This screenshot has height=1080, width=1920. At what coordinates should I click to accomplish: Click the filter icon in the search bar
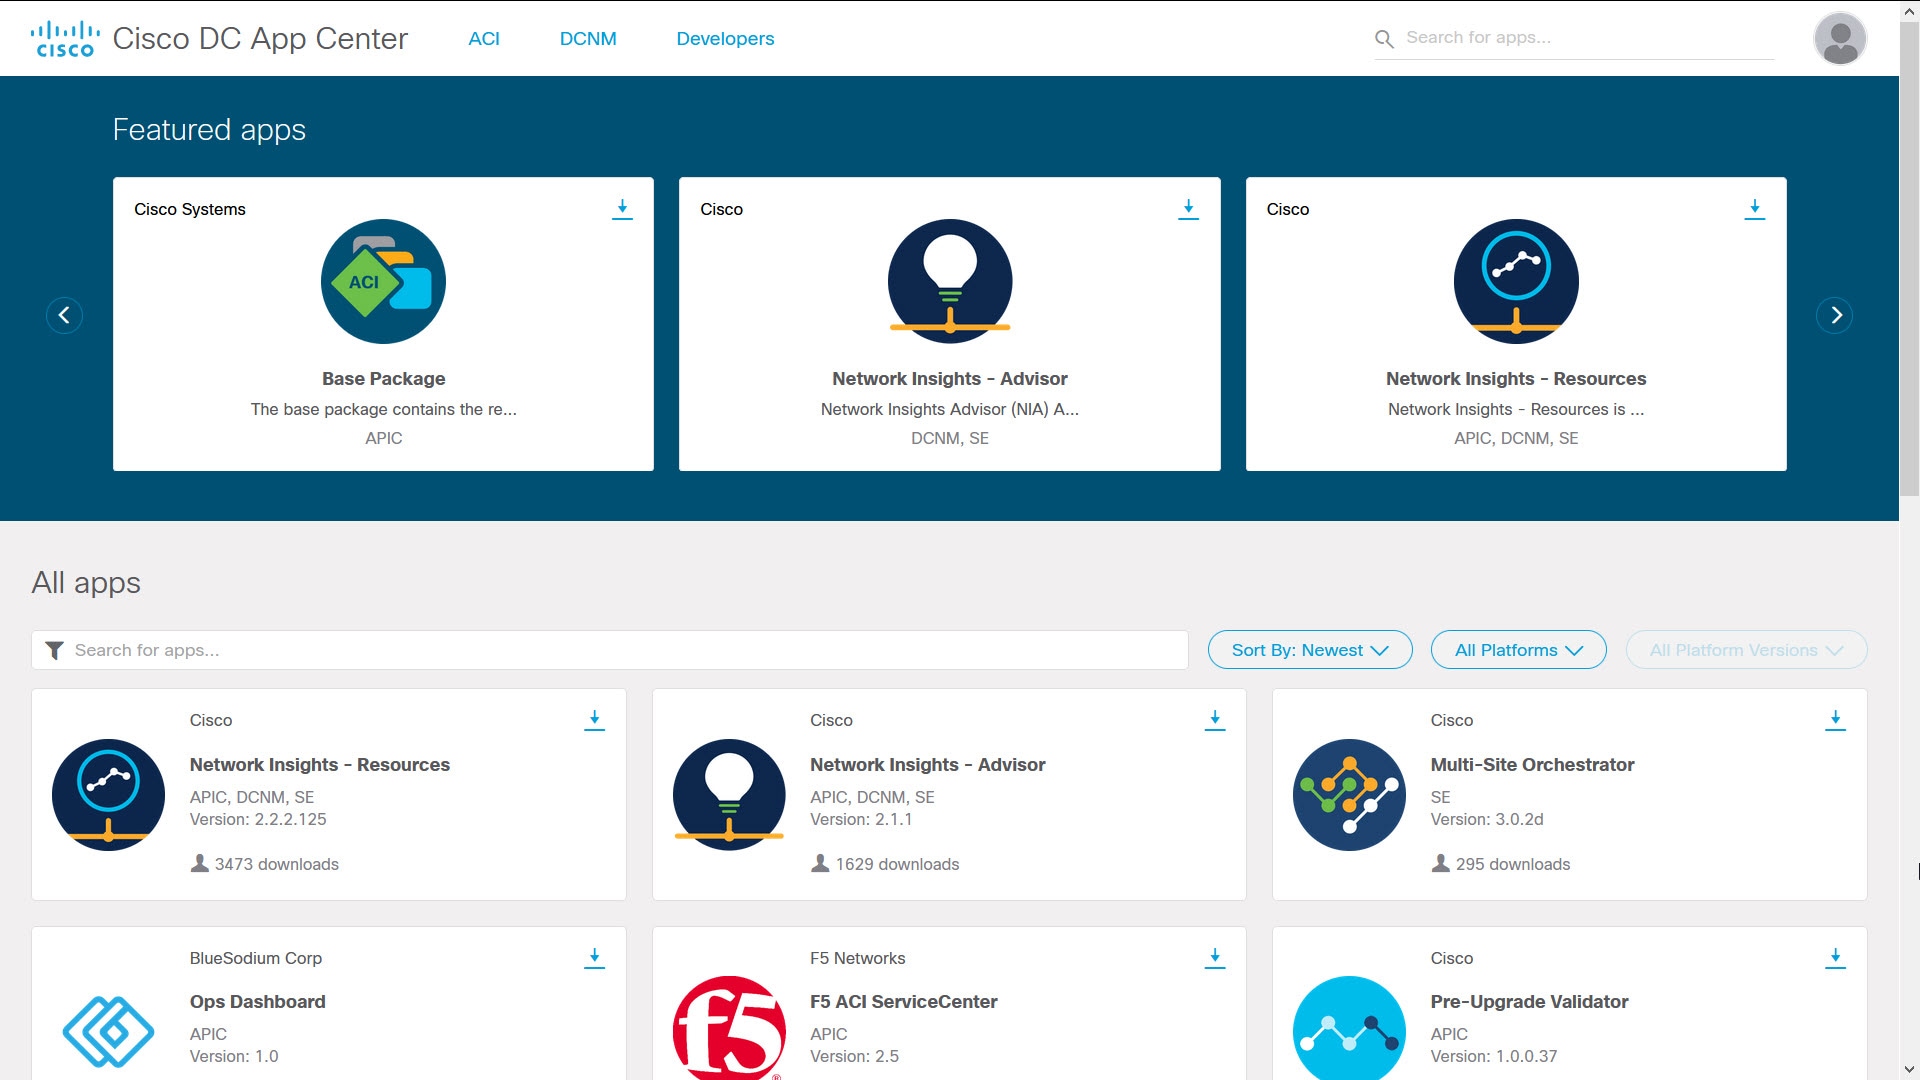pyautogui.click(x=55, y=650)
